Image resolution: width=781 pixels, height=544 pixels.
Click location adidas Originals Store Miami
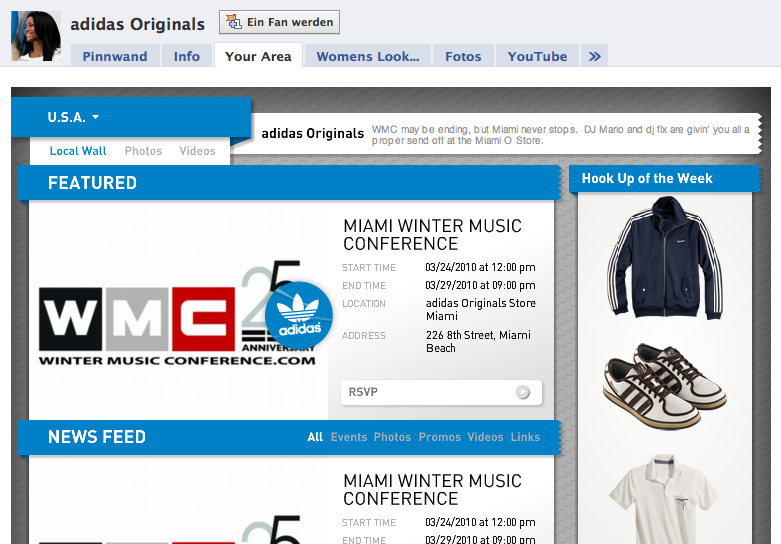pos(481,309)
